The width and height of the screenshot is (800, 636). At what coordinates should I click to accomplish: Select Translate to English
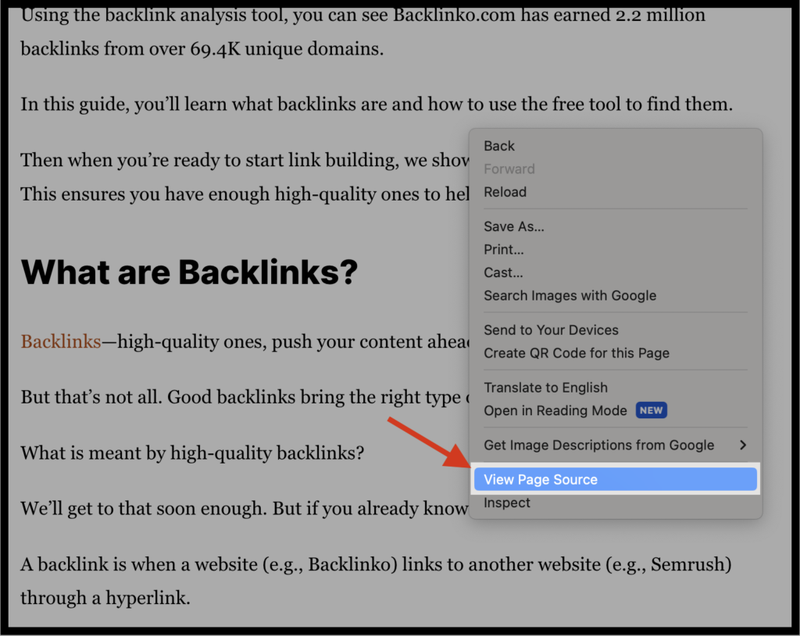pyautogui.click(x=545, y=387)
